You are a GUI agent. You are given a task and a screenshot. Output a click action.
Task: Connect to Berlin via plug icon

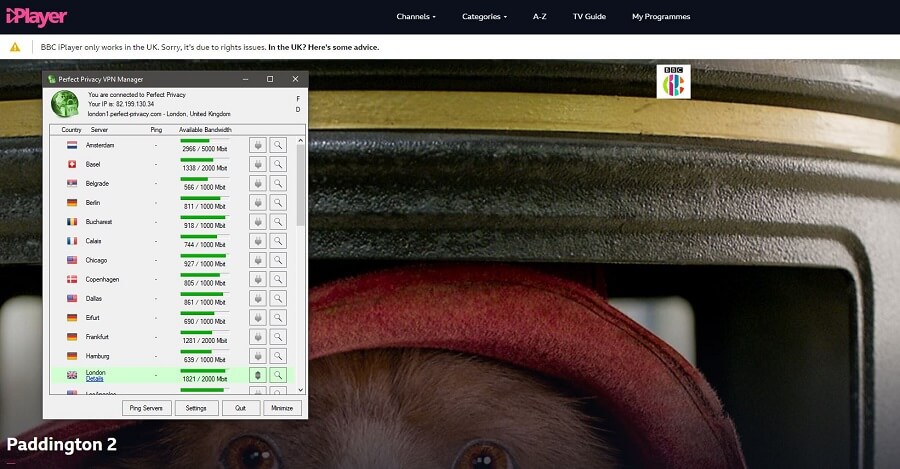pos(258,203)
